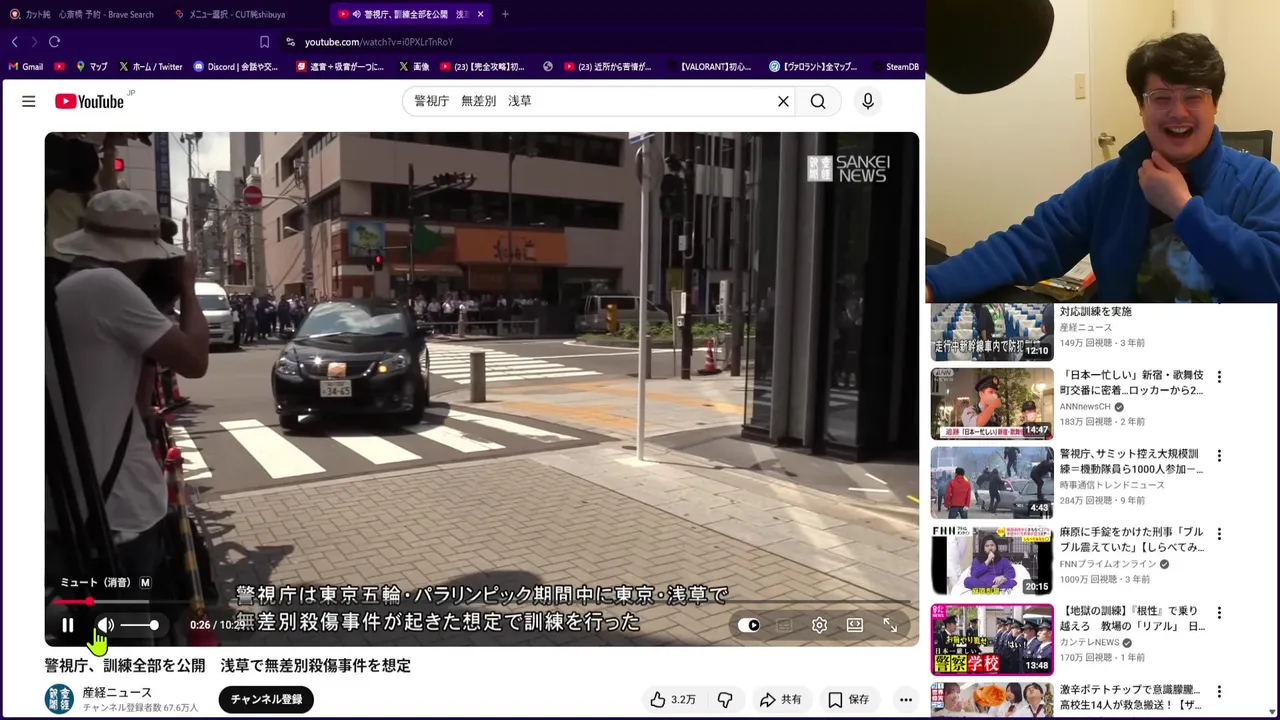Viewport: 1280px width, 720px height.
Task: Open 激辛ポテトチップ video title
Action: click(x=1132, y=697)
